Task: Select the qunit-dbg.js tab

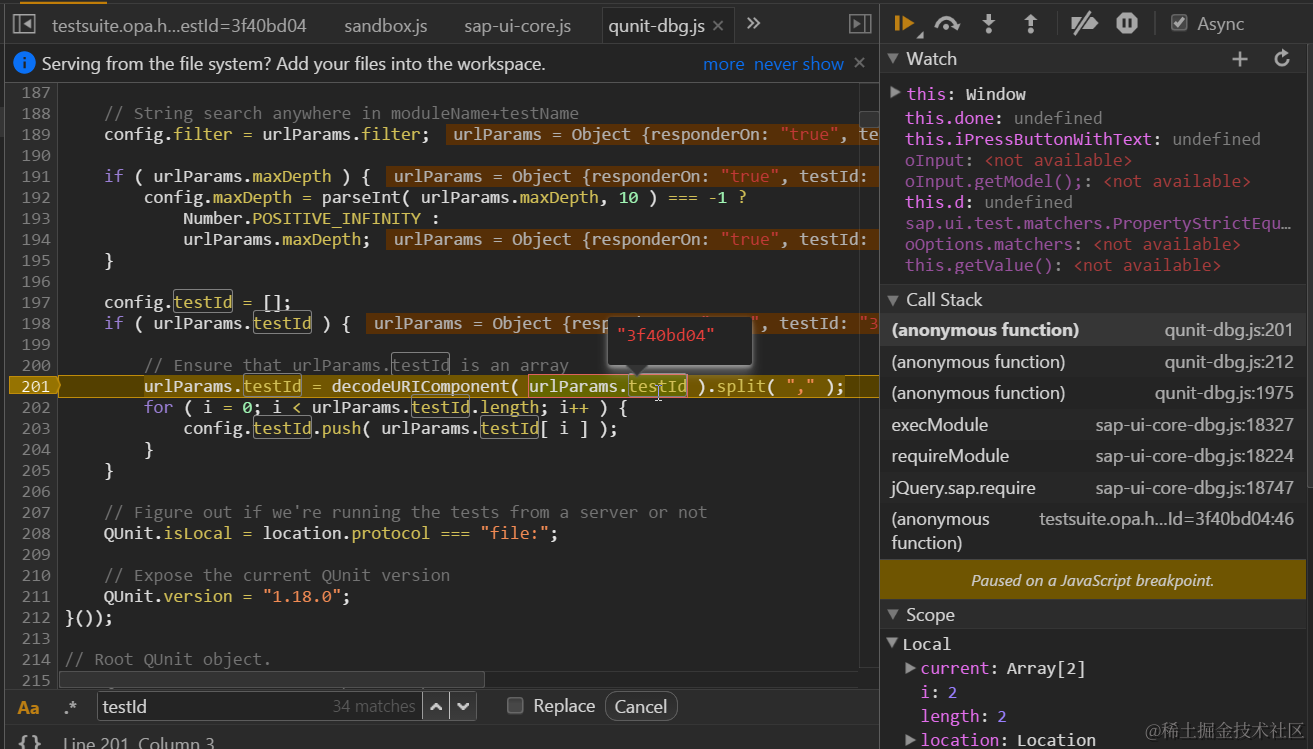Action: (657, 26)
